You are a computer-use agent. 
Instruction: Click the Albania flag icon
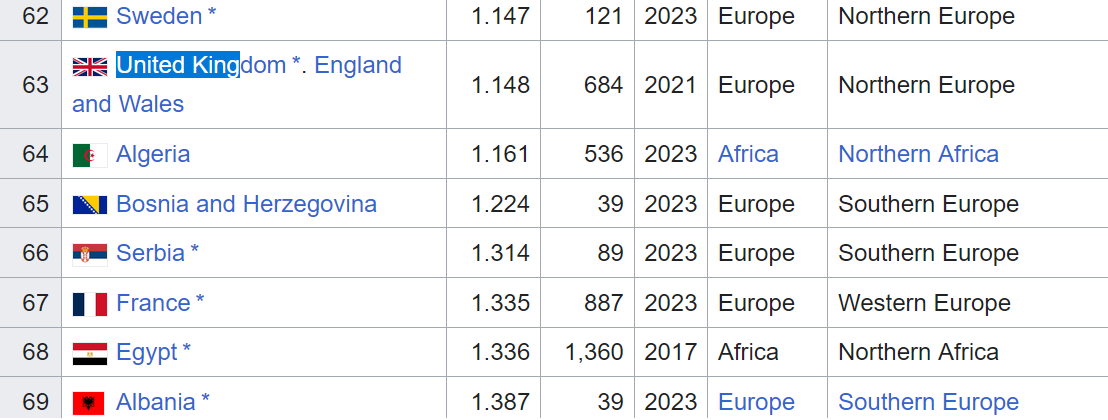click(x=88, y=403)
